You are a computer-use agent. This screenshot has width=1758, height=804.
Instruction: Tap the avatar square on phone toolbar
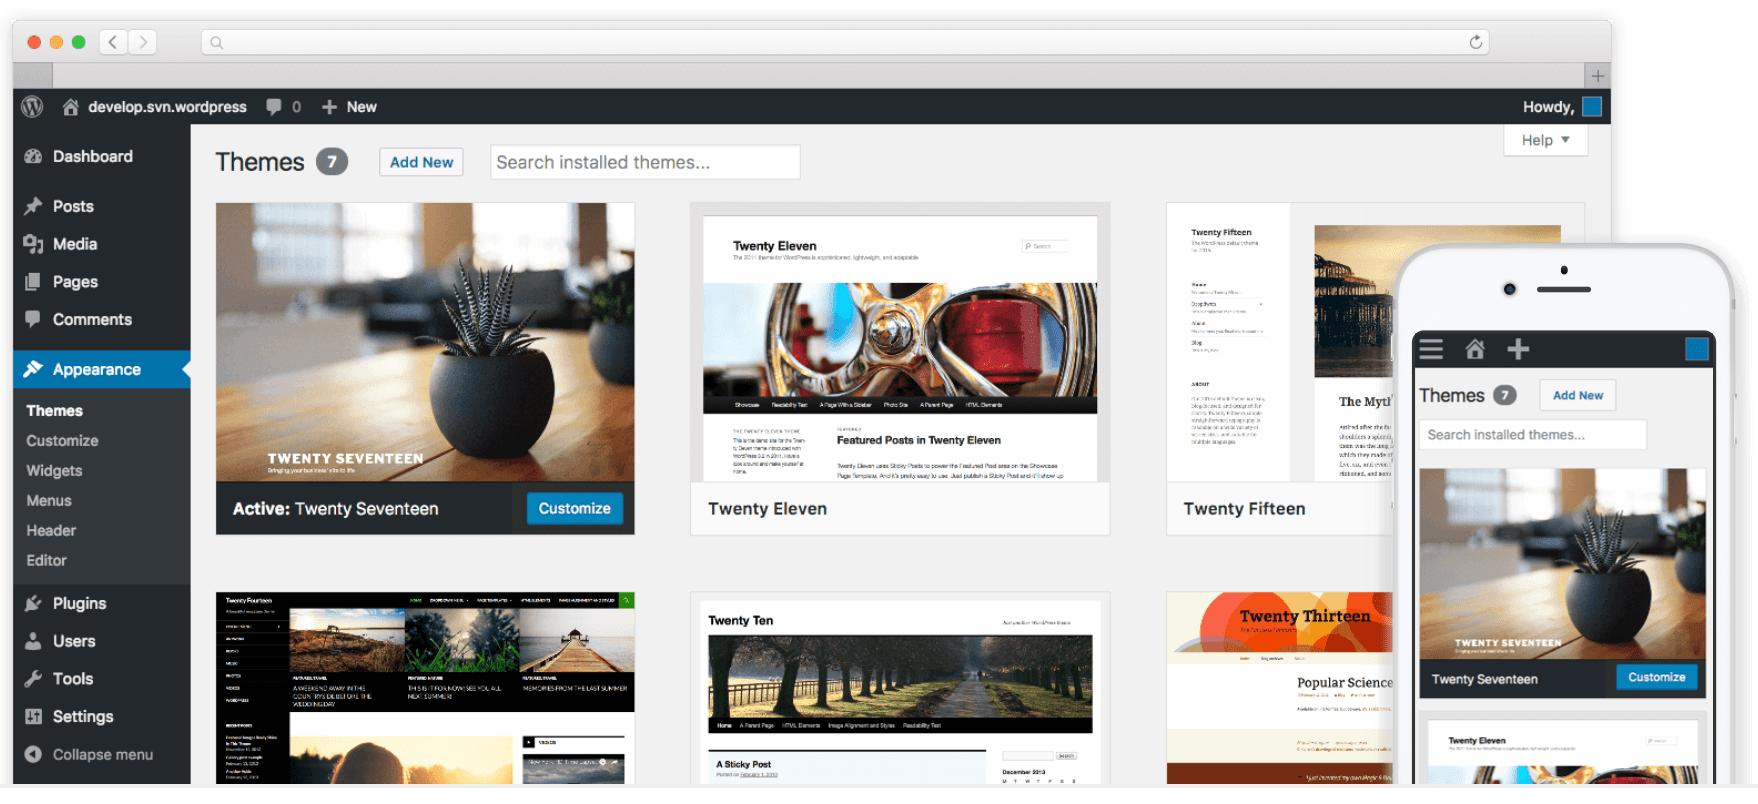1697,349
